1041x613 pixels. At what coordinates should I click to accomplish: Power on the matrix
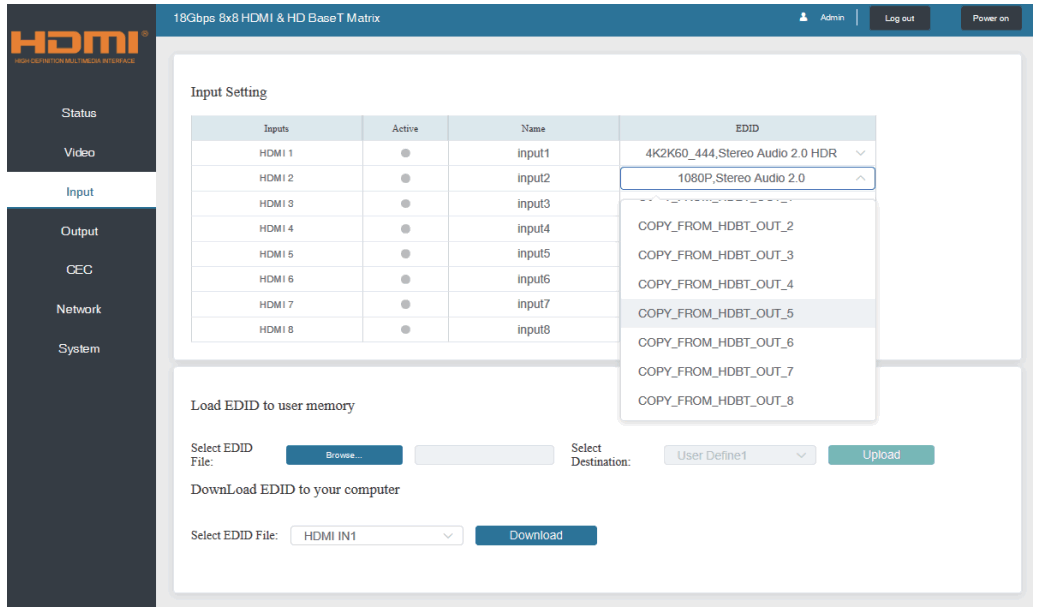pyautogui.click(x=989, y=17)
